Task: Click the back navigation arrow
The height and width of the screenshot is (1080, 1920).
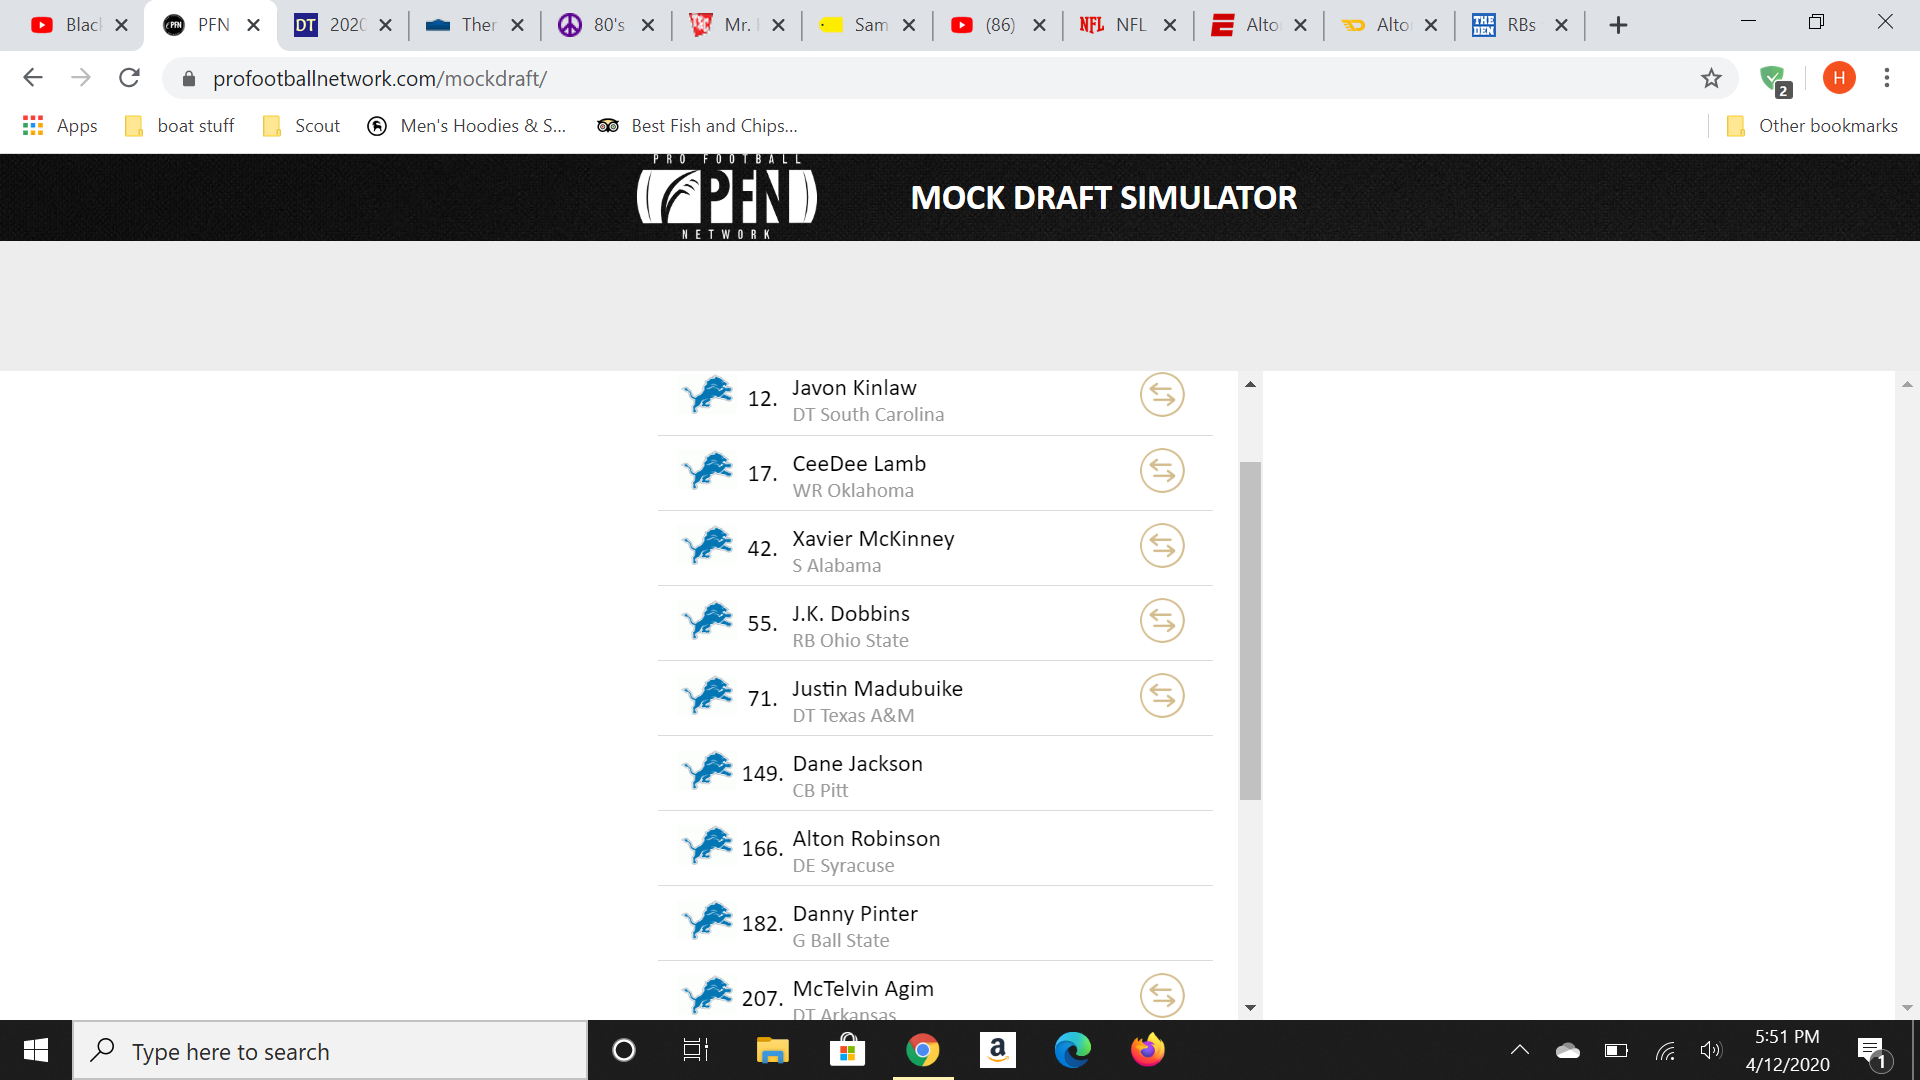Action: 32,78
